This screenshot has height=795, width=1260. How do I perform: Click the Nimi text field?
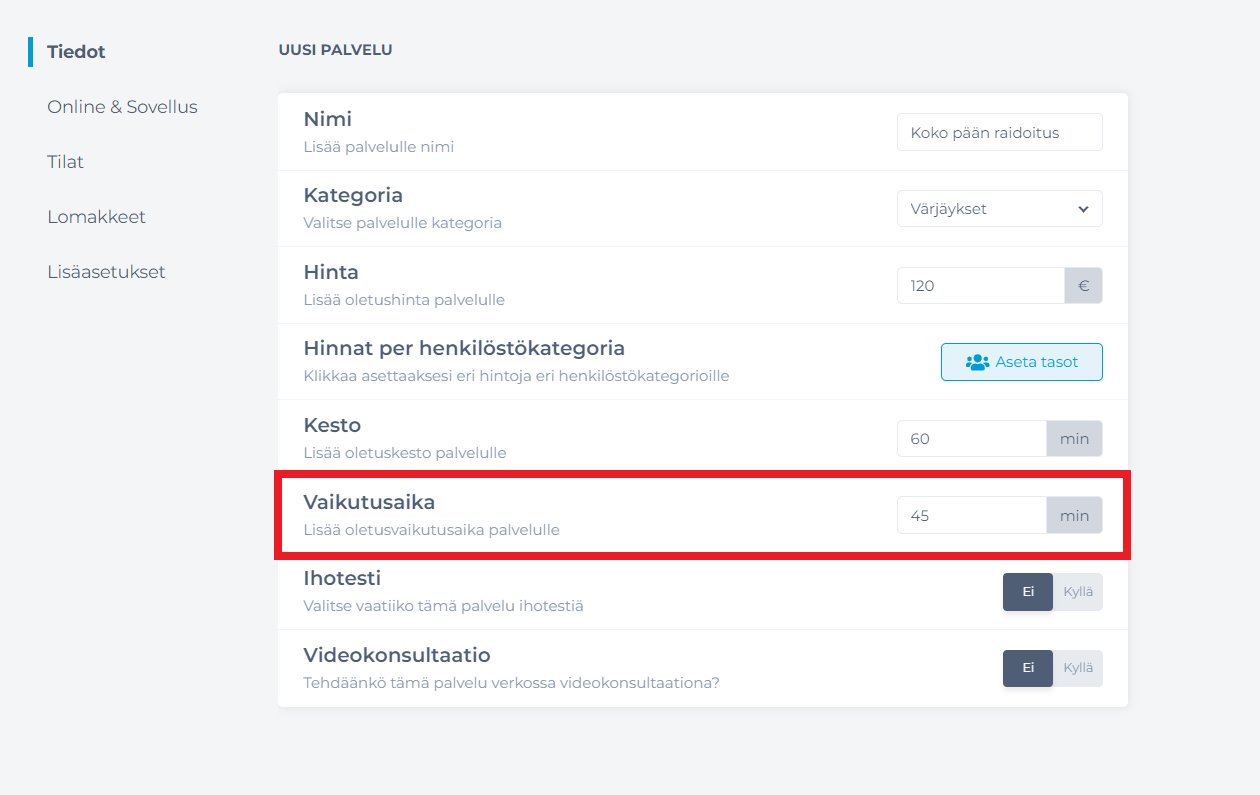(999, 132)
